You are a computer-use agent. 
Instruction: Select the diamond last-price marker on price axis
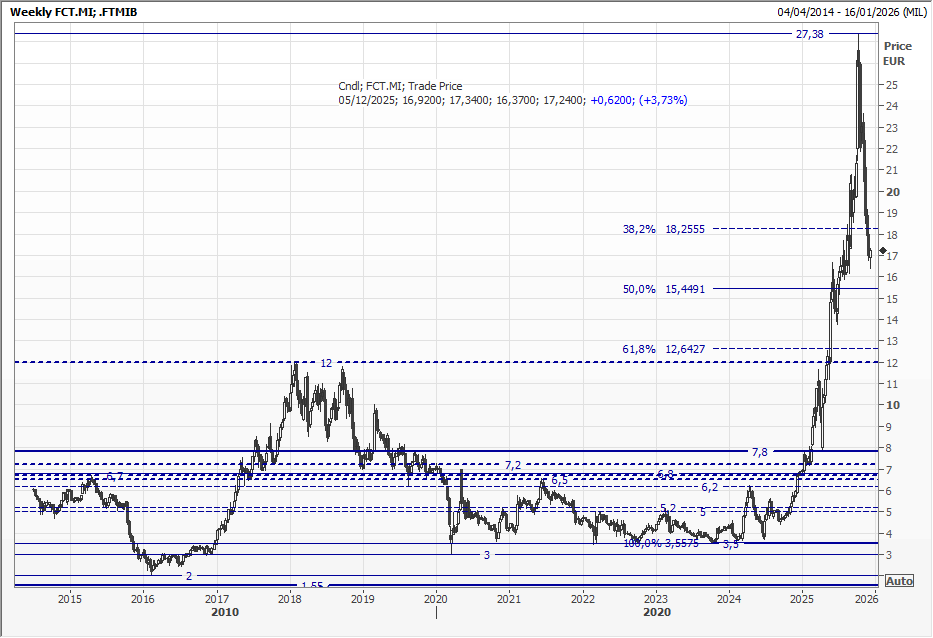pyautogui.click(x=883, y=250)
